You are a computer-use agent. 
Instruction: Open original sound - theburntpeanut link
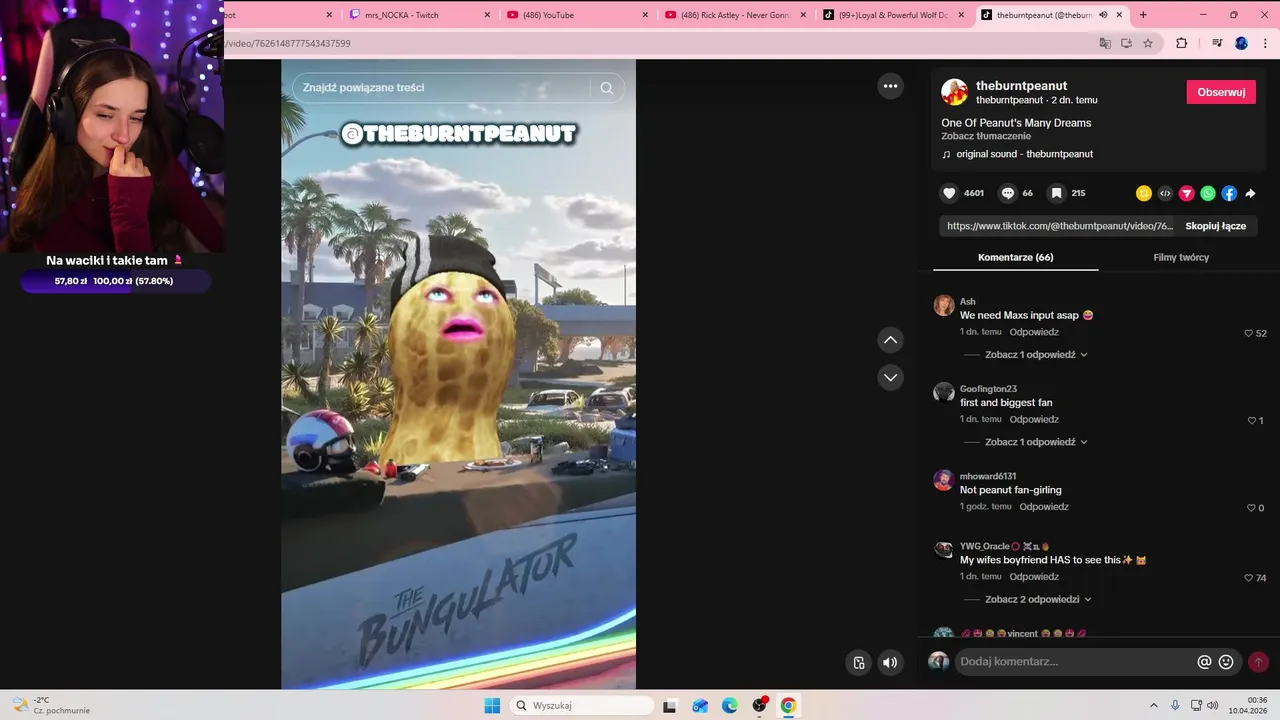(x=1024, y=154)
